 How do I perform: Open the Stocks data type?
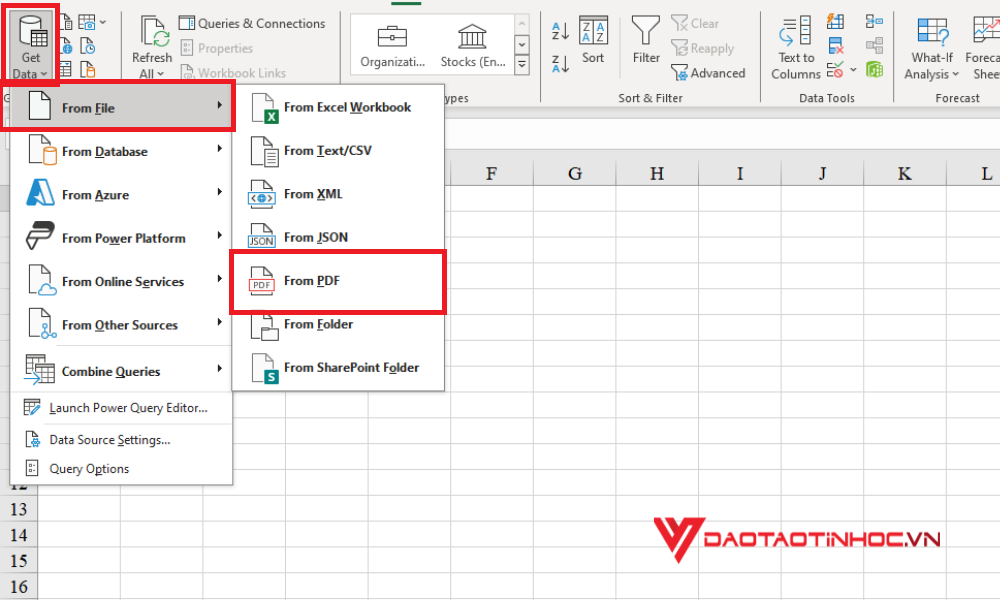point(471,40)
